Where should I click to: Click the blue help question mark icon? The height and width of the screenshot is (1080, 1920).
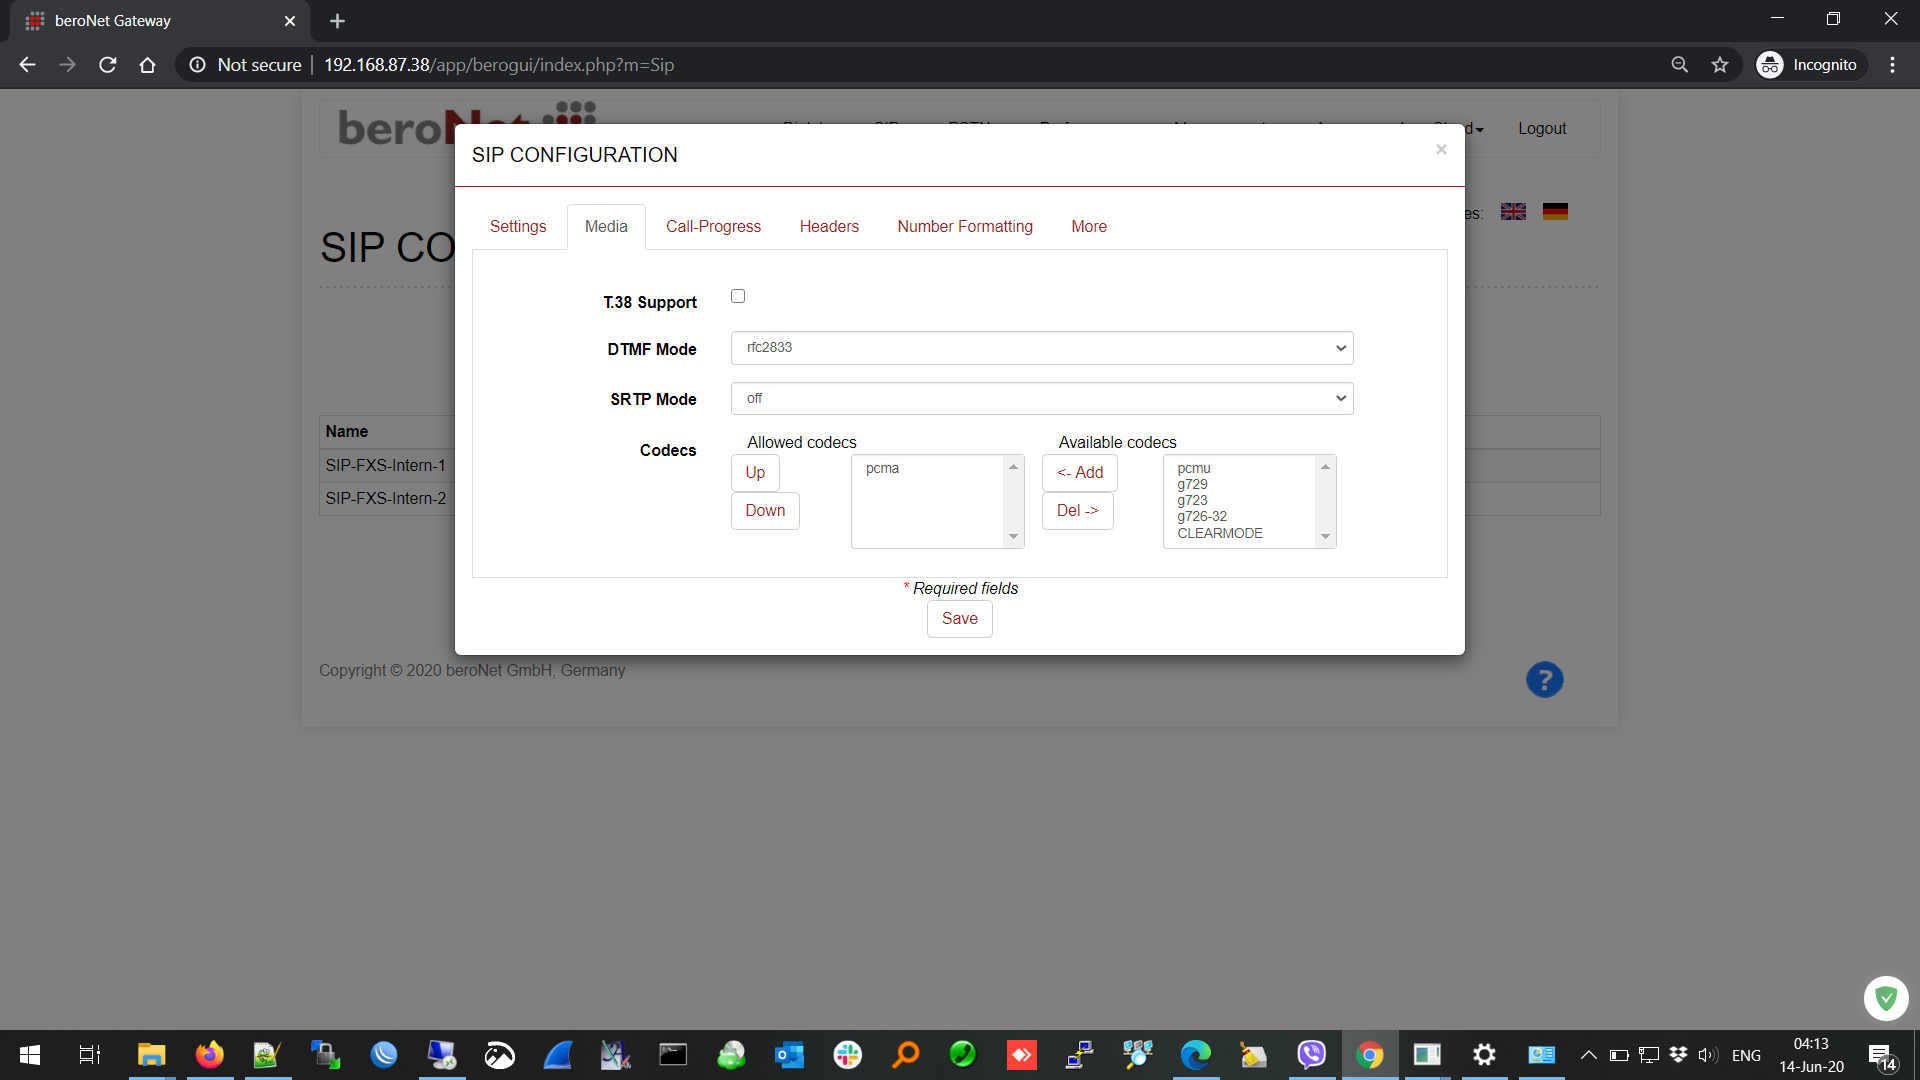tap(1544, 680)
